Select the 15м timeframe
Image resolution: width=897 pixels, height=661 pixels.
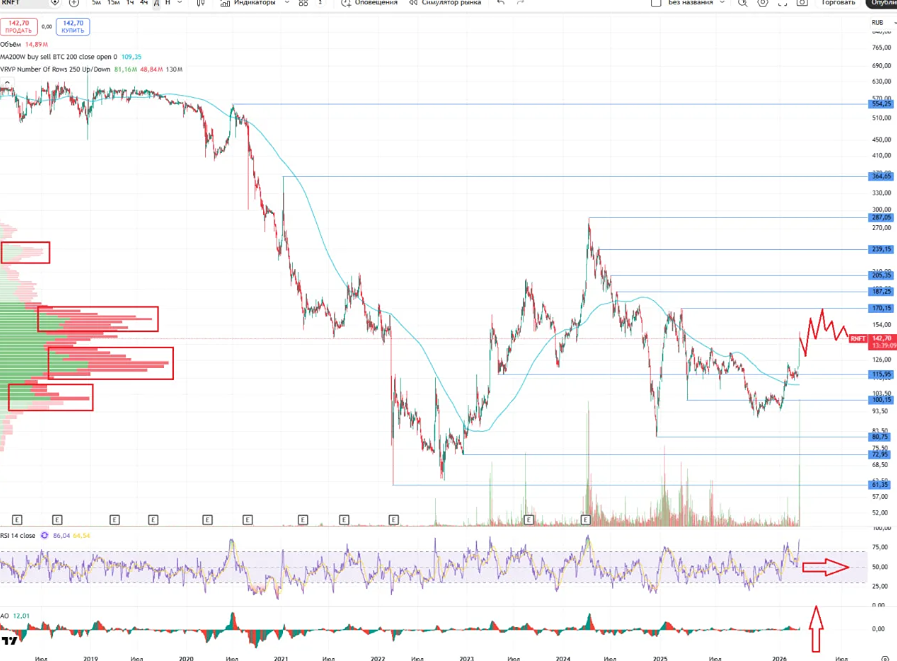tap(114, 2)
